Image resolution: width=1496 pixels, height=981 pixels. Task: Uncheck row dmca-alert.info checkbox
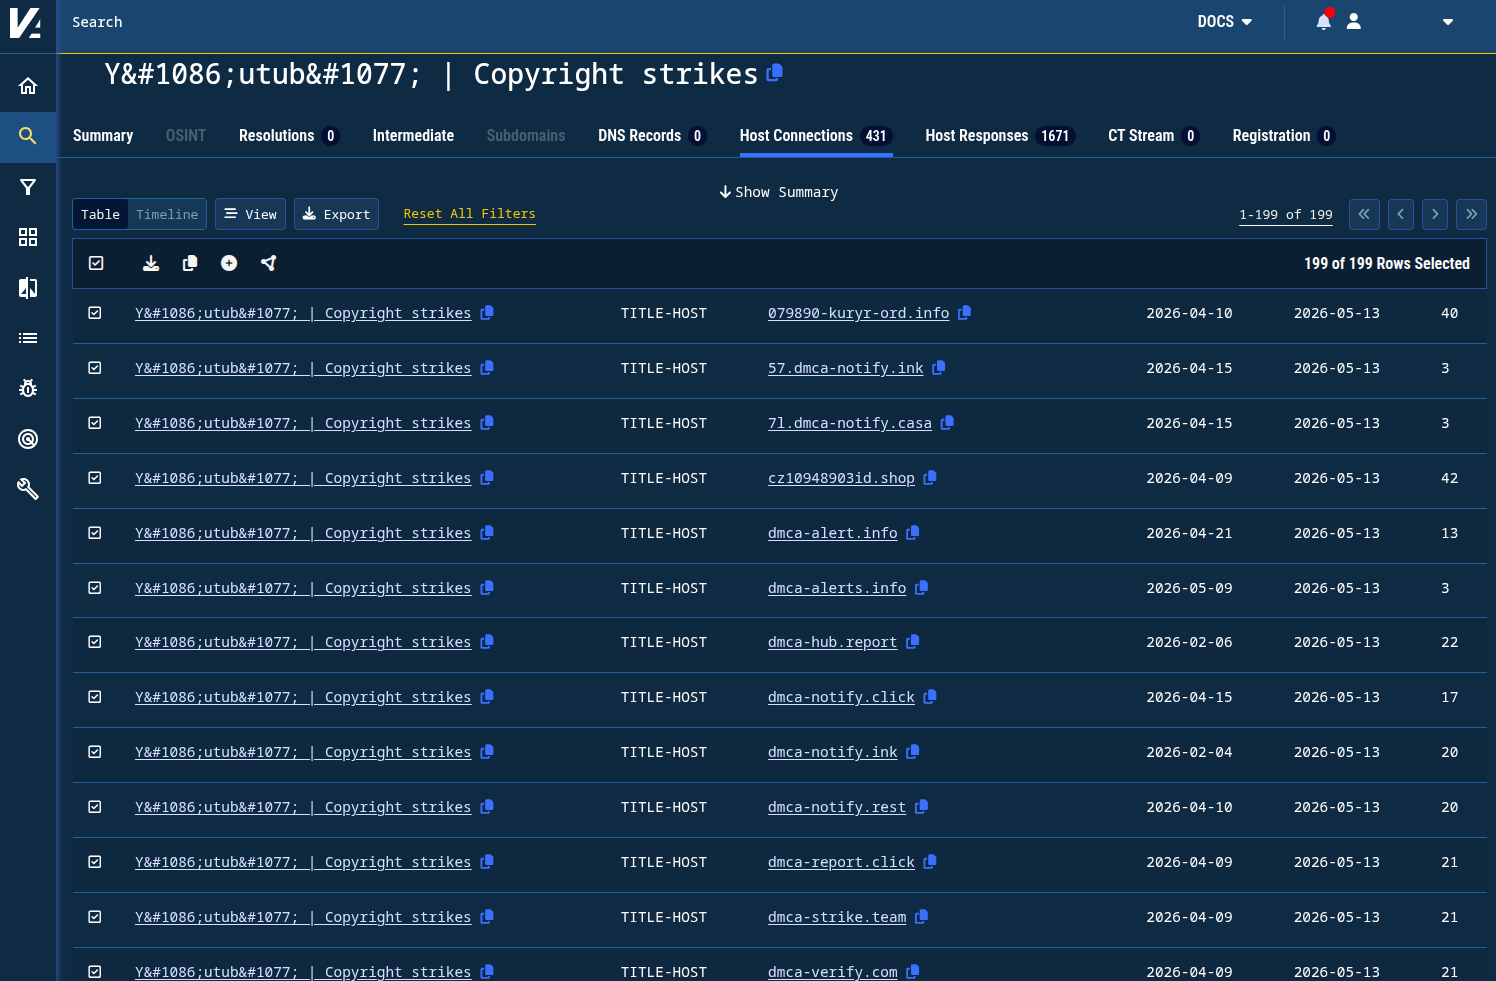pyautogui.click(x=95, y=533)
